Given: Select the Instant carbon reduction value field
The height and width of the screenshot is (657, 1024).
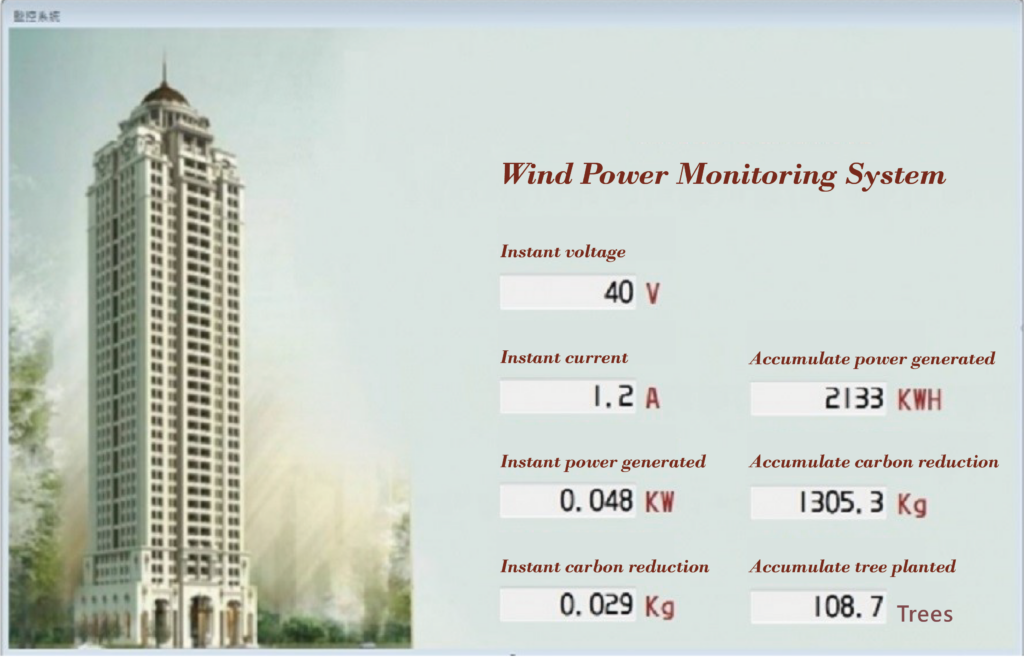Looking at the screenshot, I should (568, 605).
